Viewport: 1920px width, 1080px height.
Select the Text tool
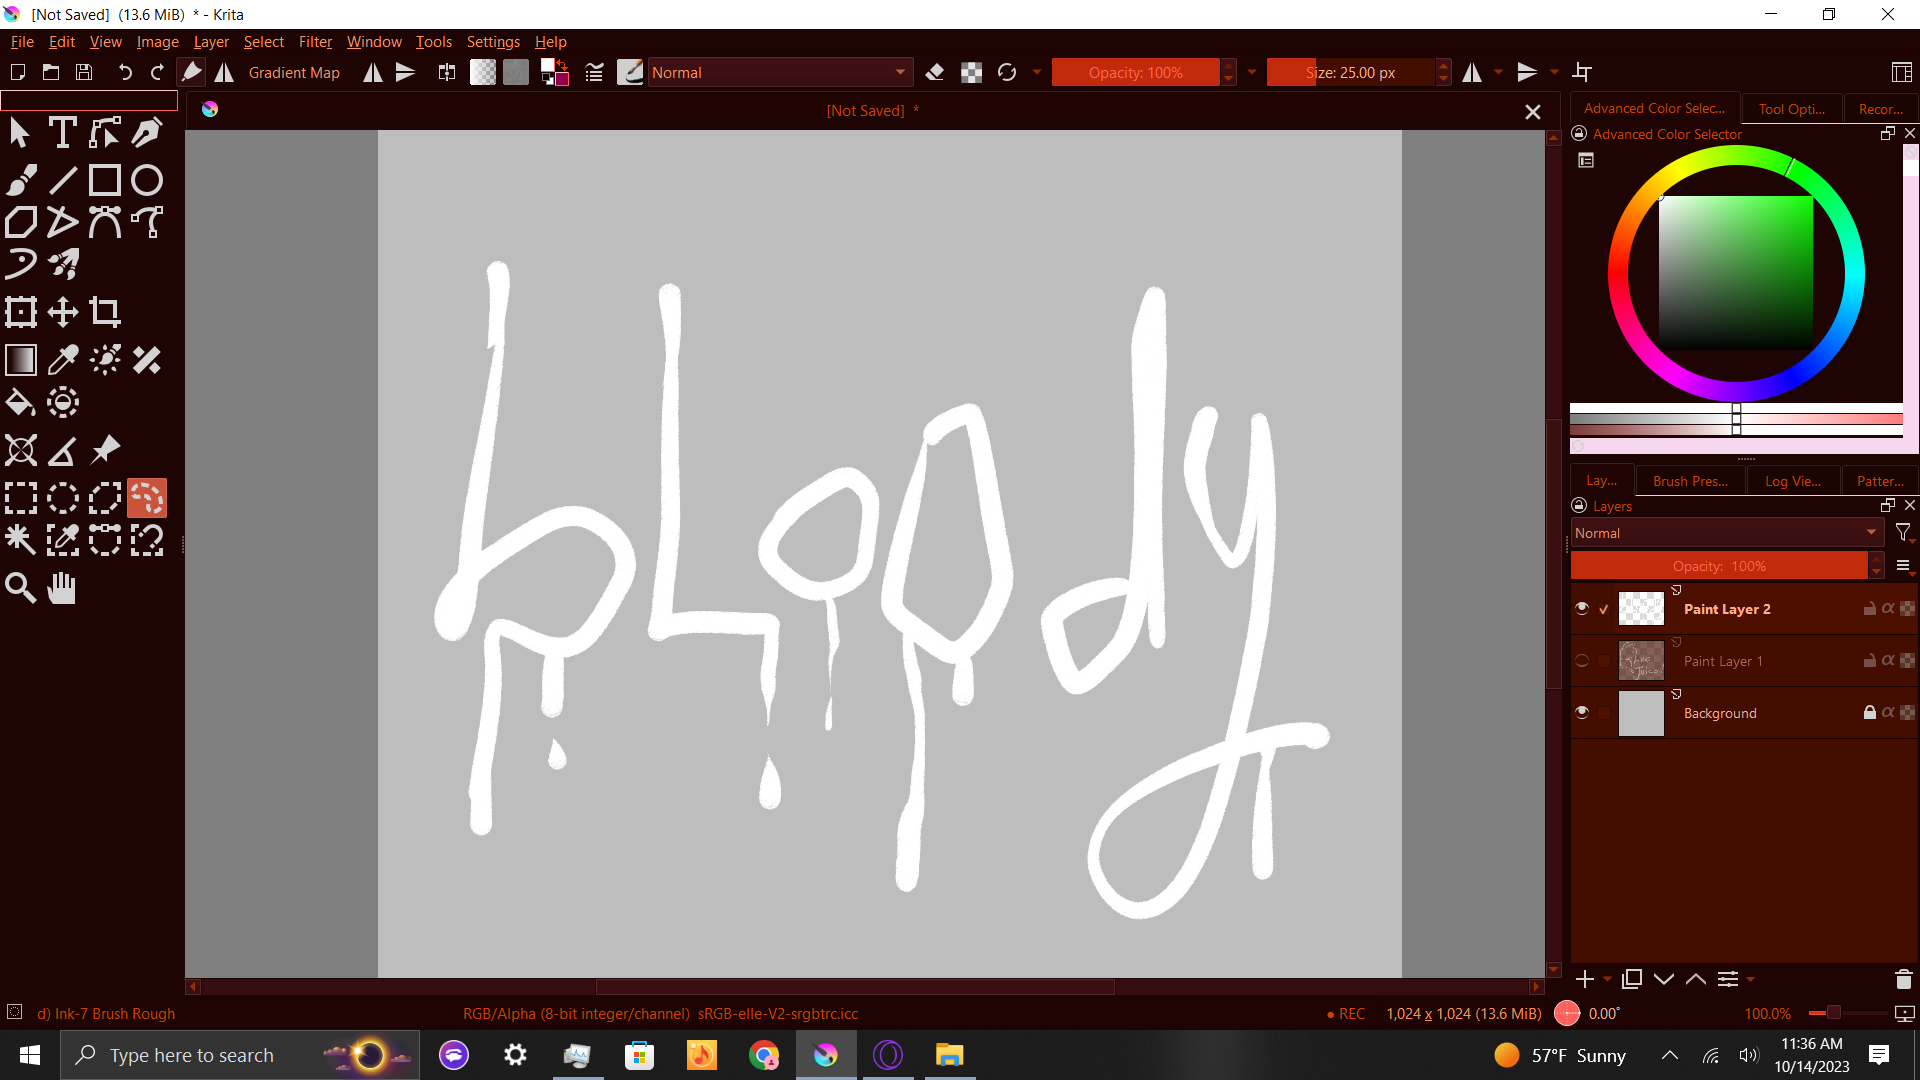62,132
